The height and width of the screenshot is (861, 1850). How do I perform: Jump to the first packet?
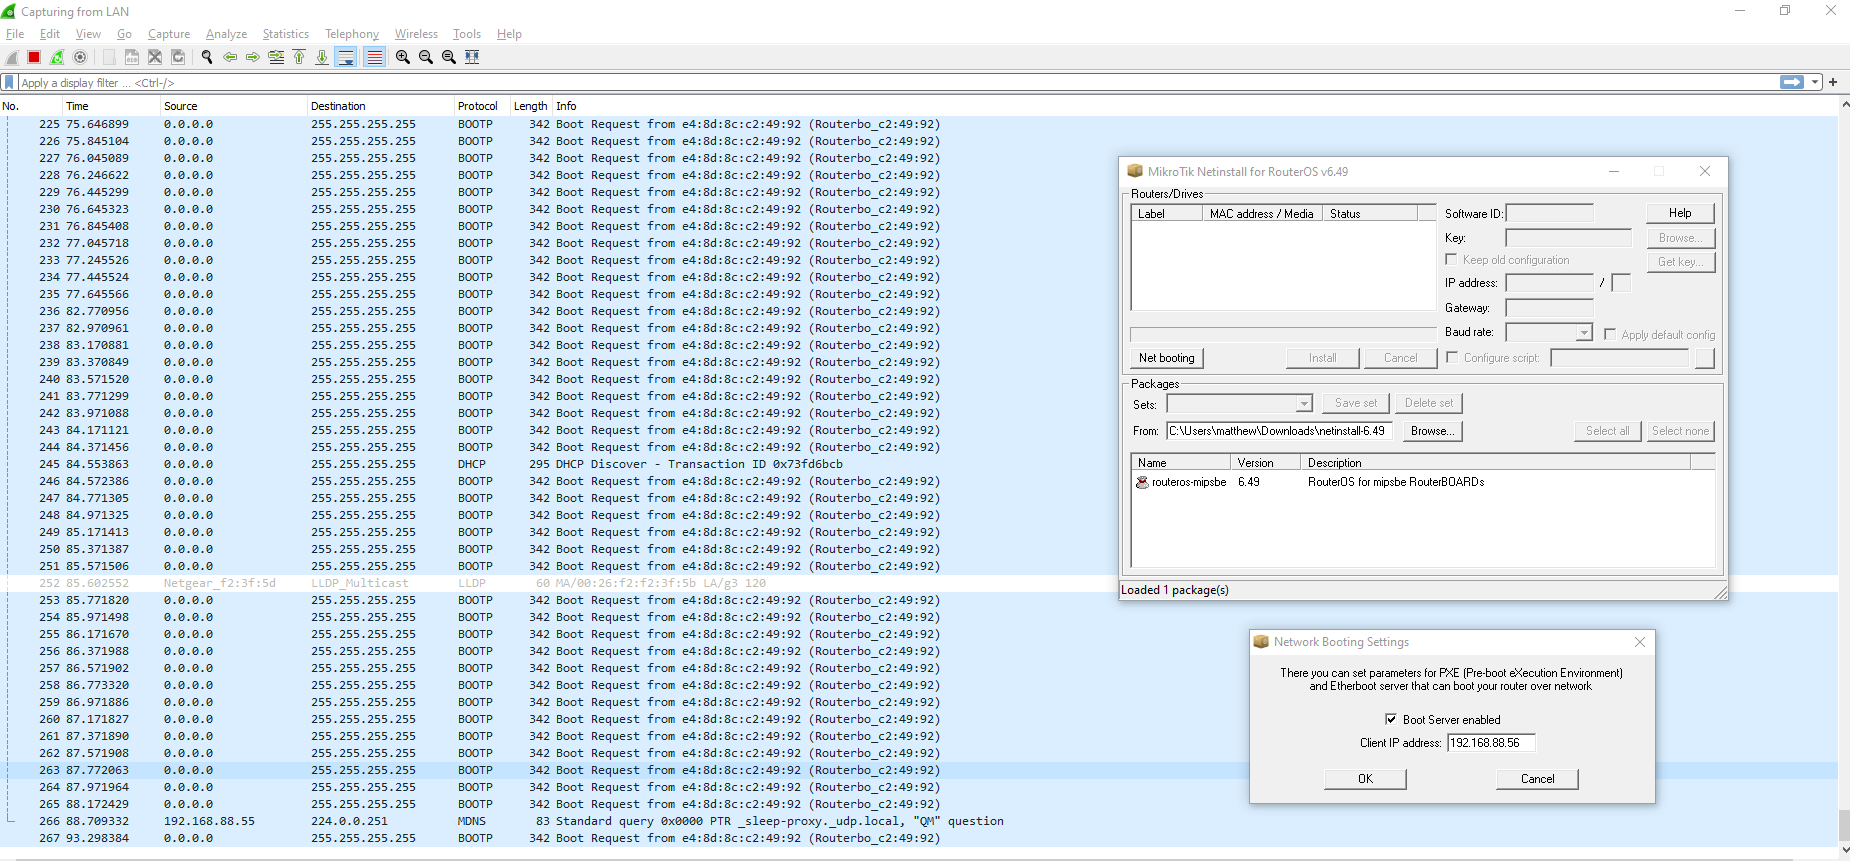(299, 57)
